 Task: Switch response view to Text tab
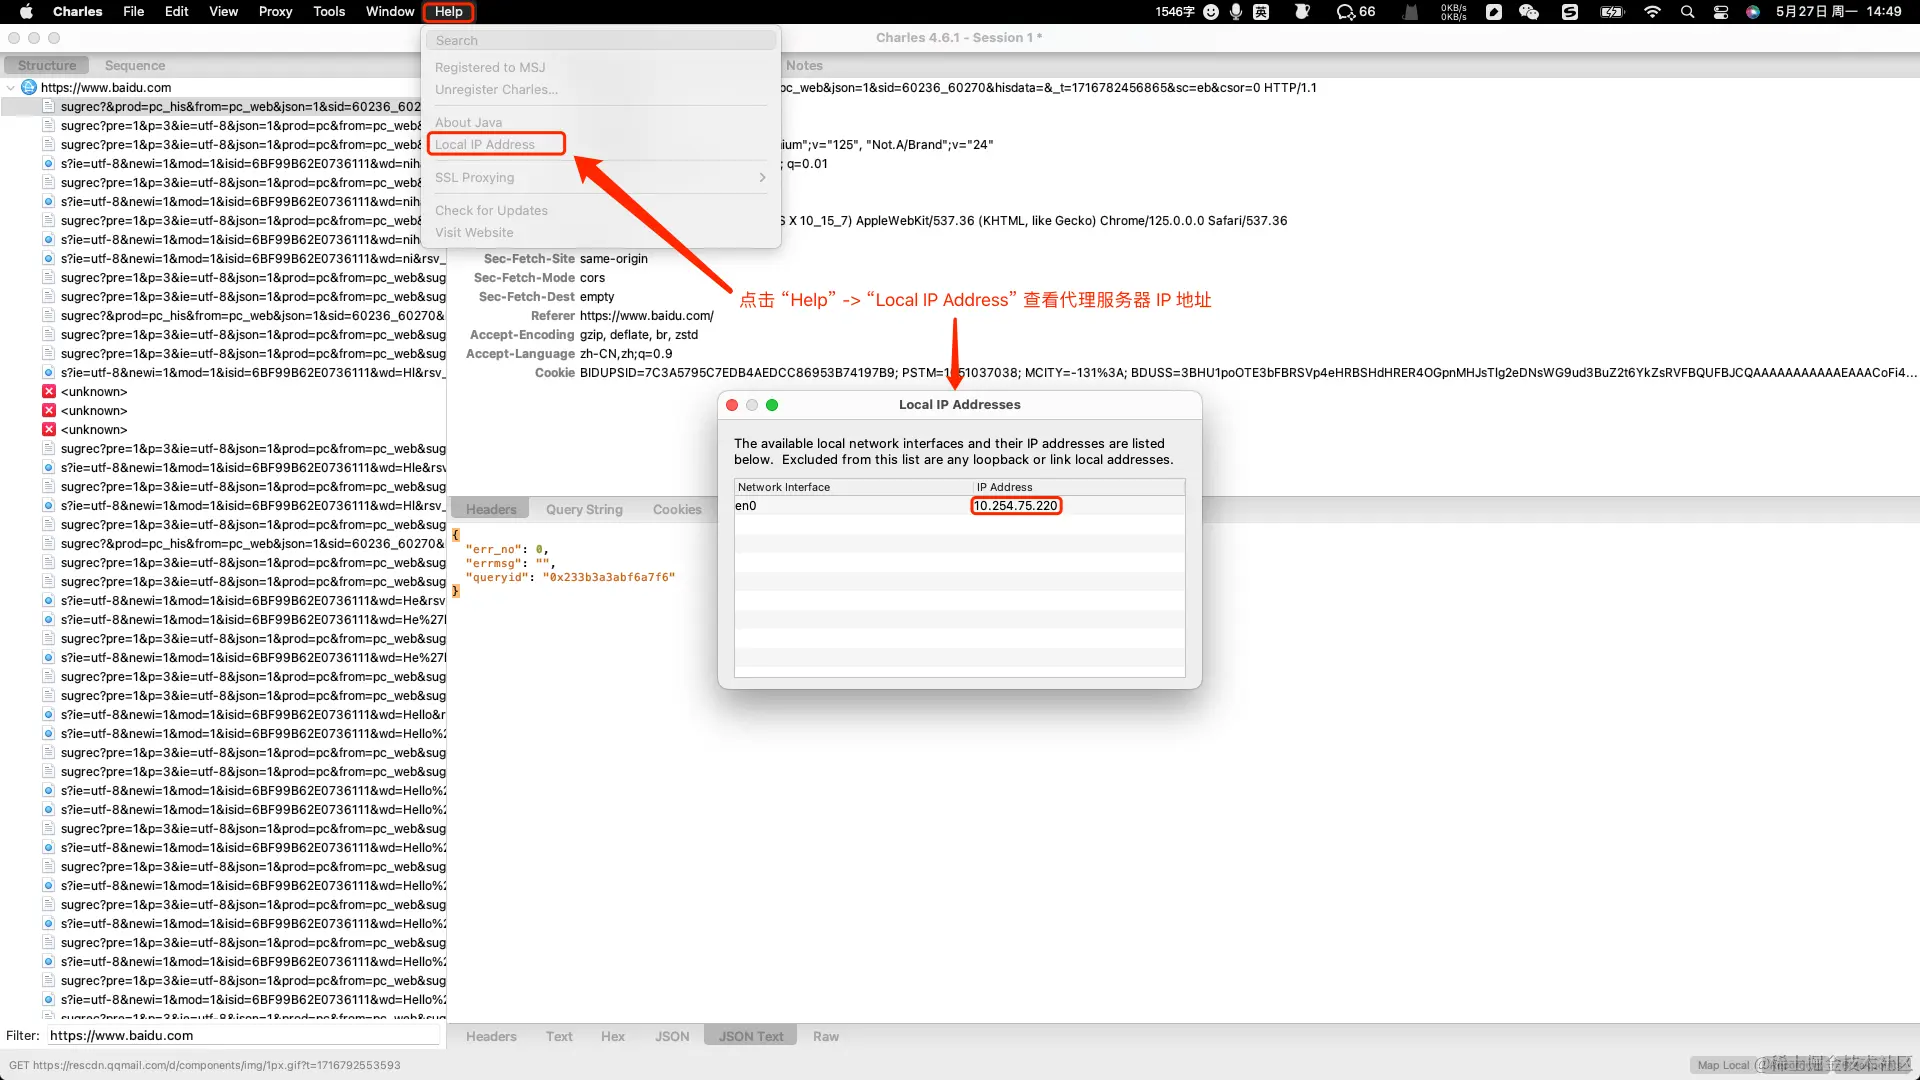pyautogui.click(x=559, y=1036)
